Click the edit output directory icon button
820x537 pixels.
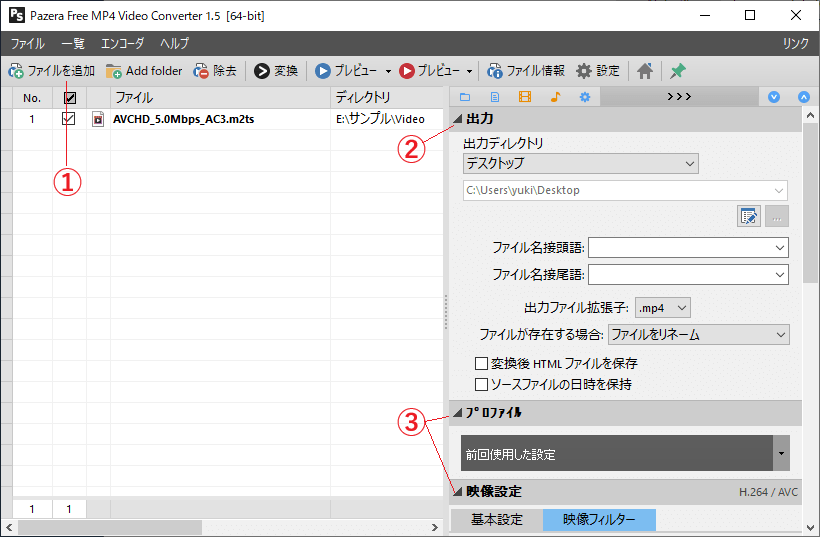[748, 216]
